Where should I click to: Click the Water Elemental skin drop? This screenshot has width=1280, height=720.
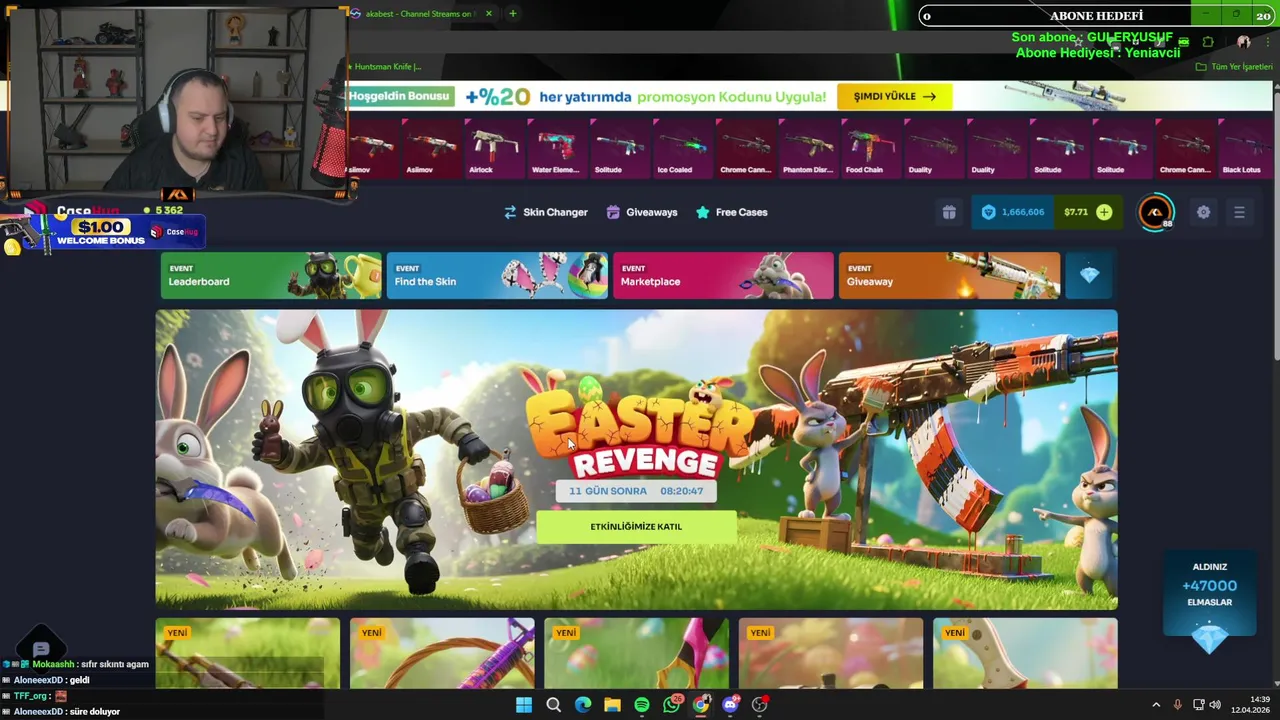coord(556,148)
